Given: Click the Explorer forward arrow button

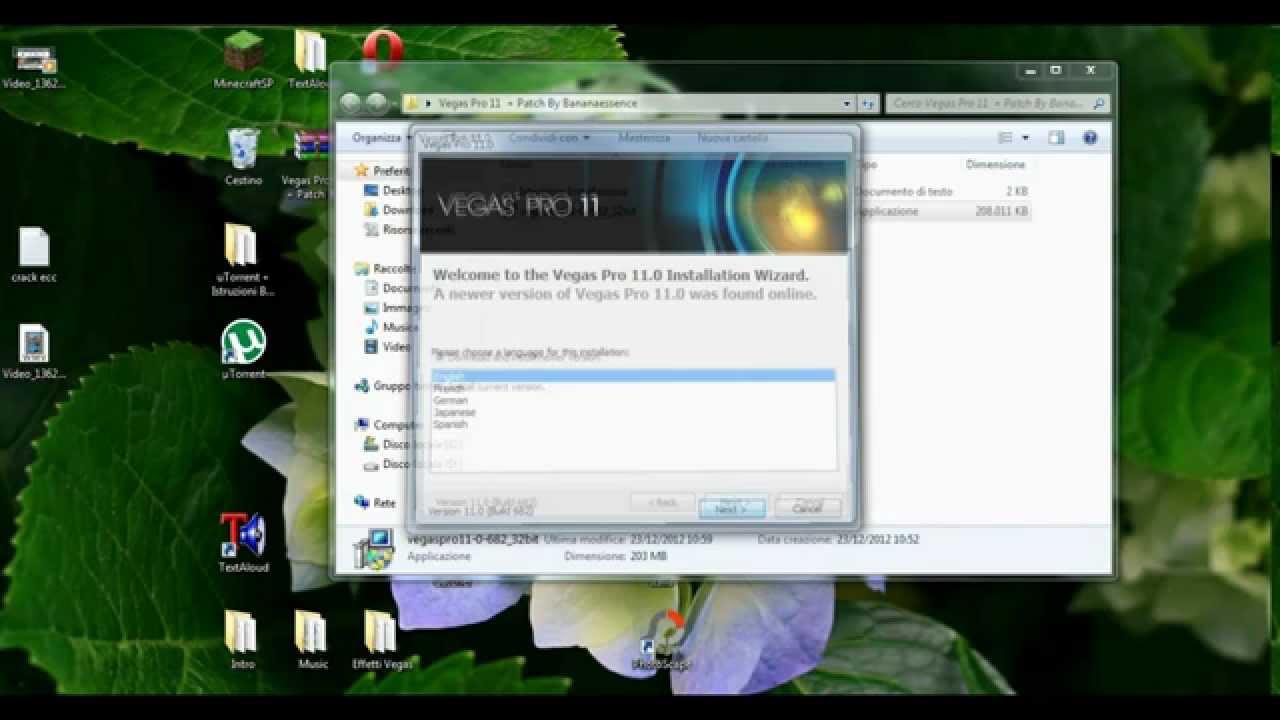Looking at the screenshot, I should [x=376, y=103].
